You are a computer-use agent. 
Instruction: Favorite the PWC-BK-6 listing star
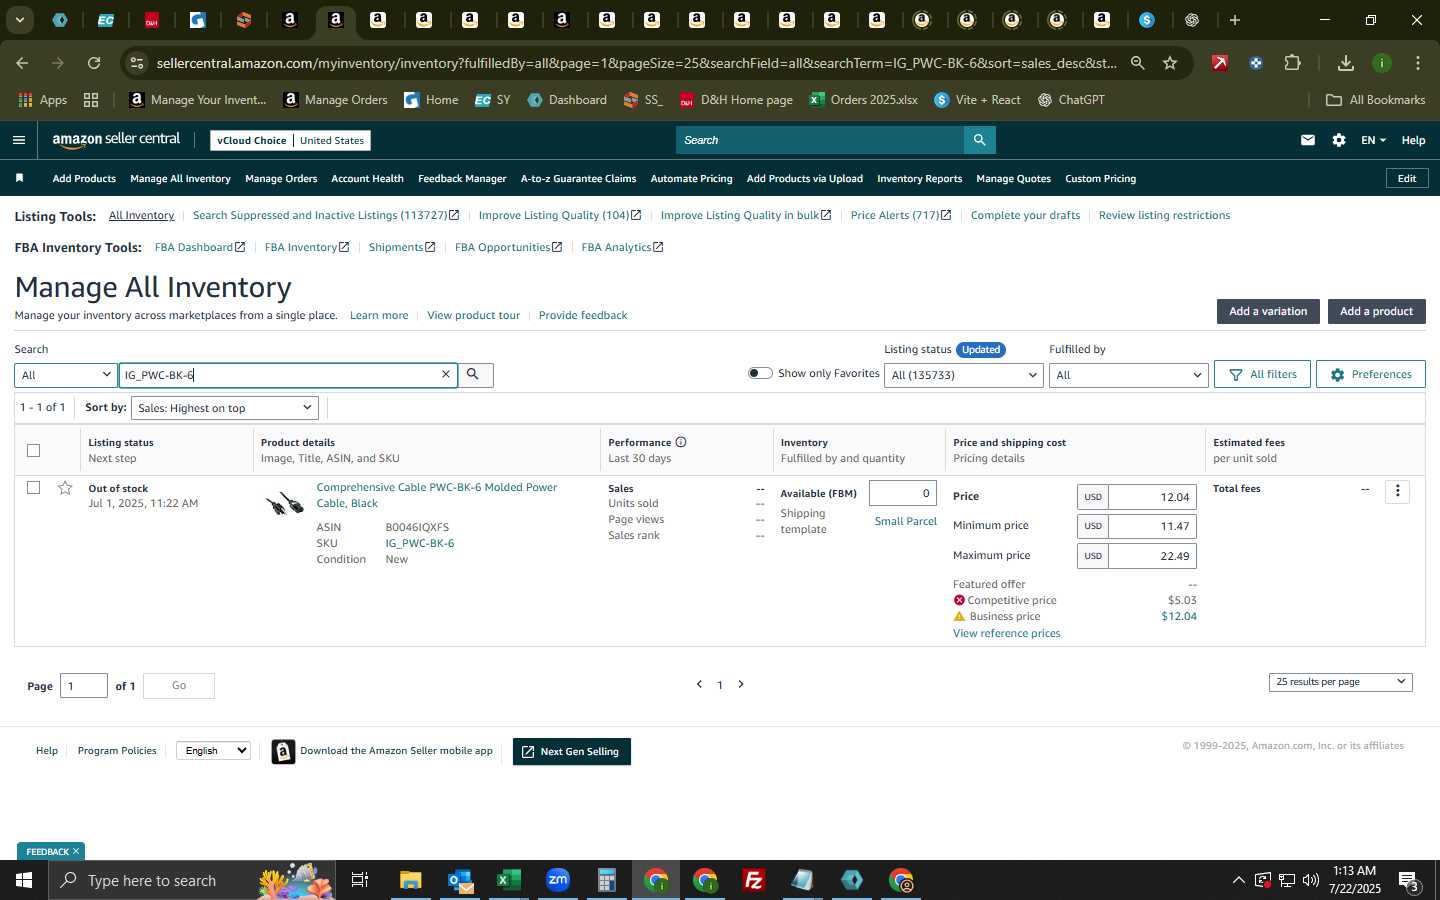pyautogui.click(x=65, y=488)
